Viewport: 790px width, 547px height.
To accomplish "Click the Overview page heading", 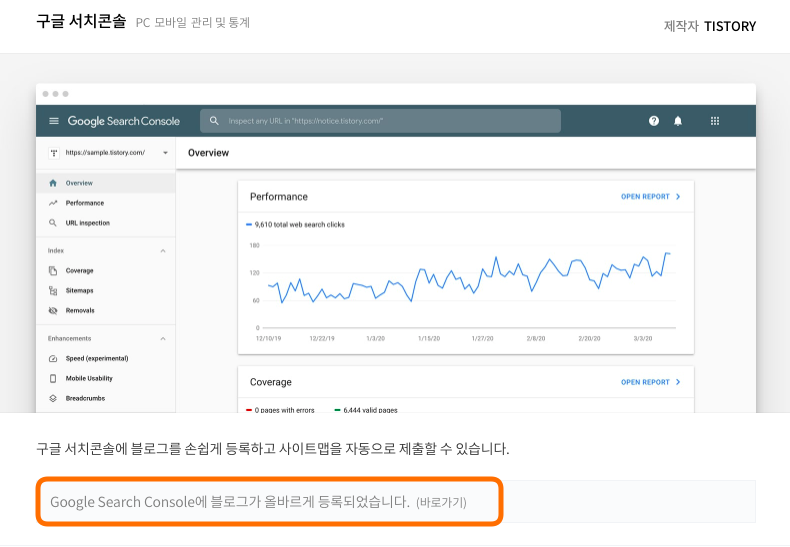I will (208, 153).
